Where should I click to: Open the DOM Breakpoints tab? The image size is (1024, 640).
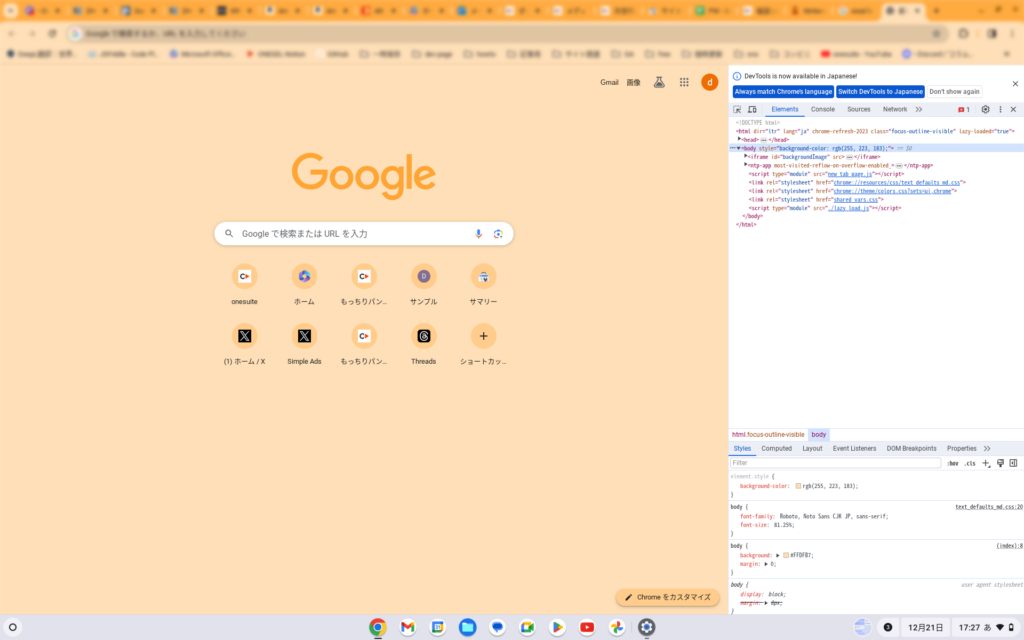(911, 449)
